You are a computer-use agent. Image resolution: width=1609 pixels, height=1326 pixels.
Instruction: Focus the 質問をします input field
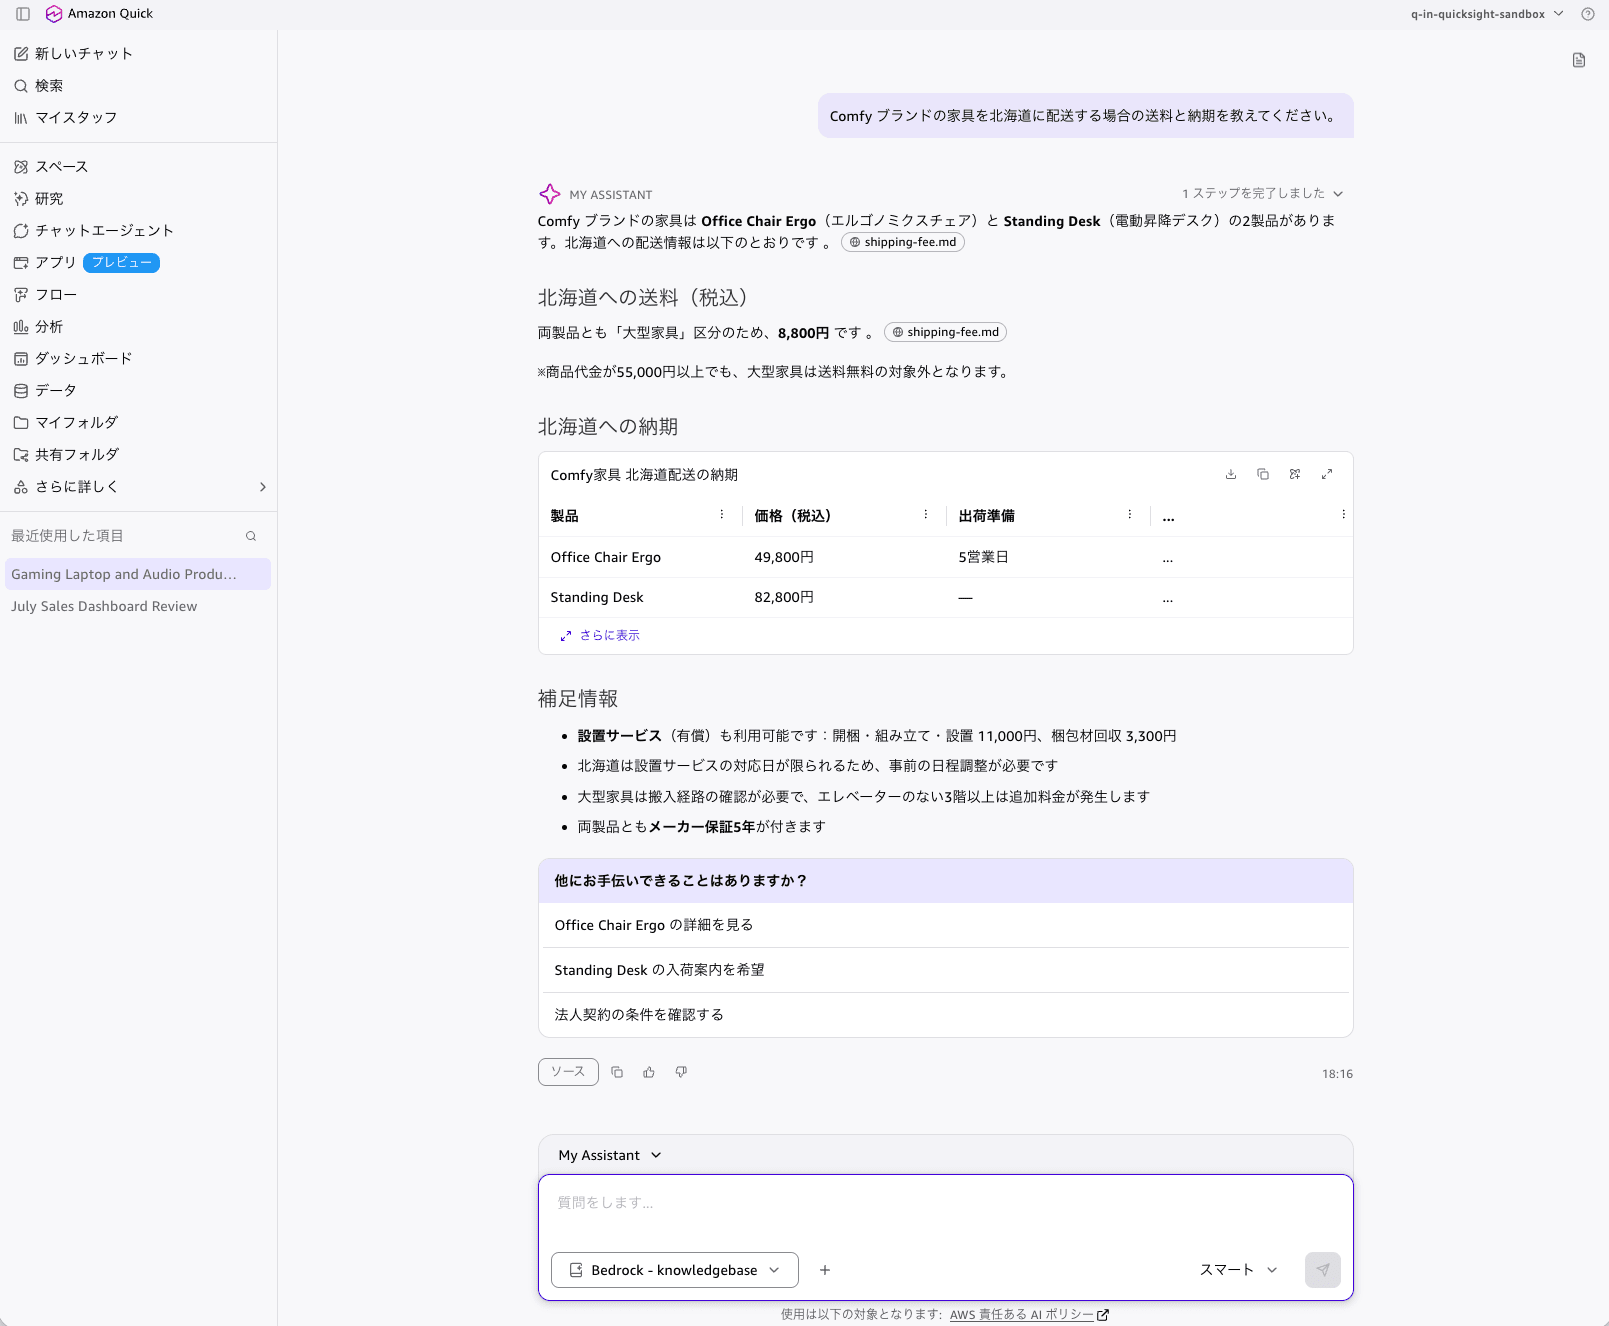point(945,1203)
